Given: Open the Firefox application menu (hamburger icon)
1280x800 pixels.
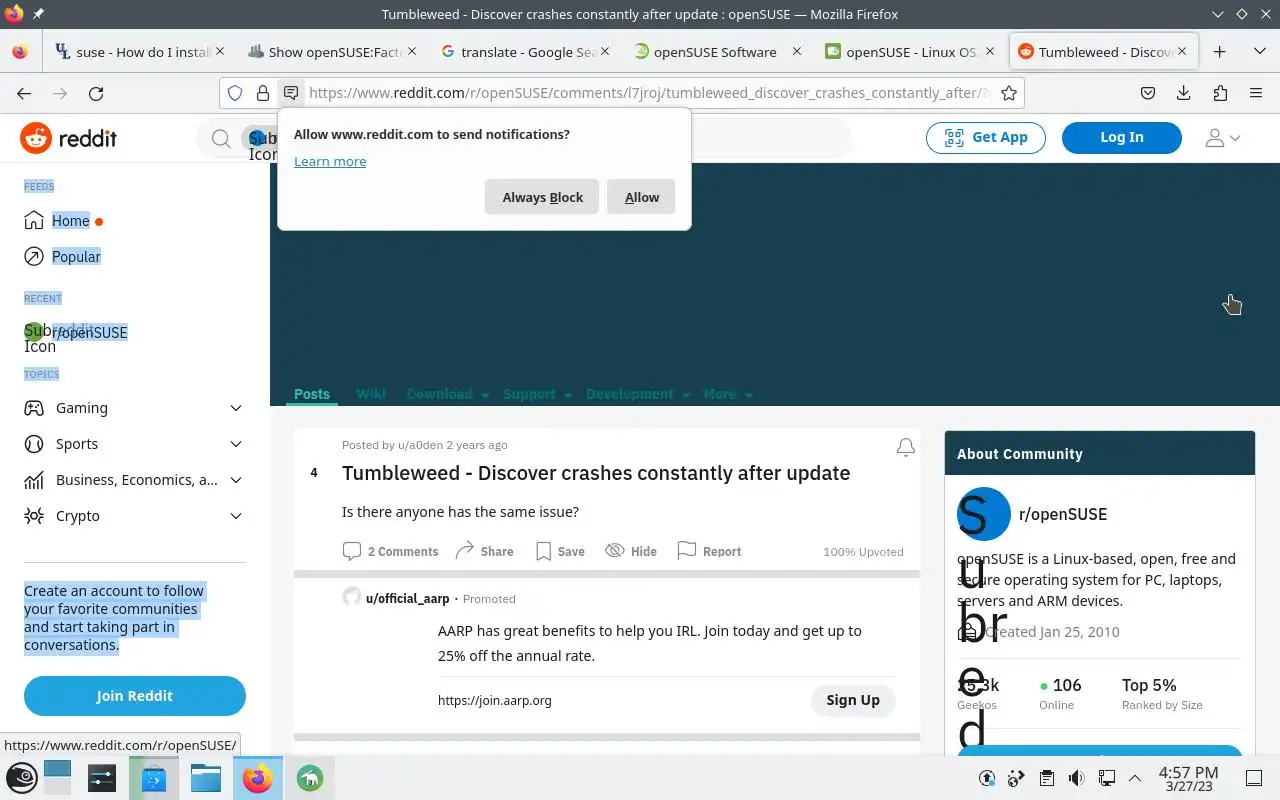Looking at the screenshot, I should pyautogui.click(x=1256, y=93).
